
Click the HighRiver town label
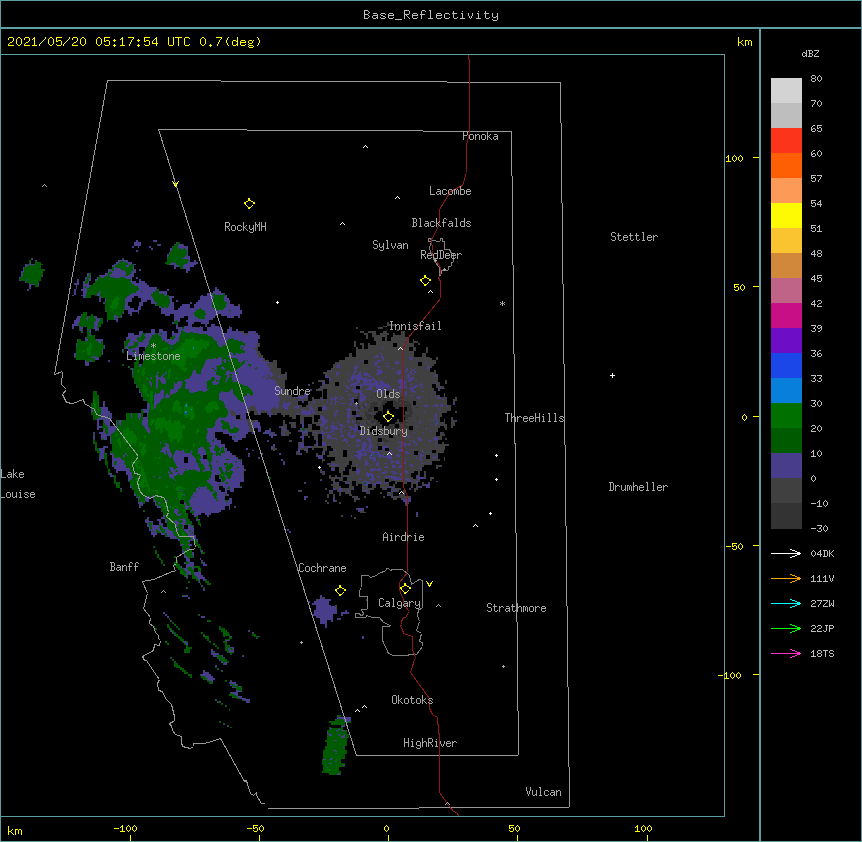[x=430, y=743]
